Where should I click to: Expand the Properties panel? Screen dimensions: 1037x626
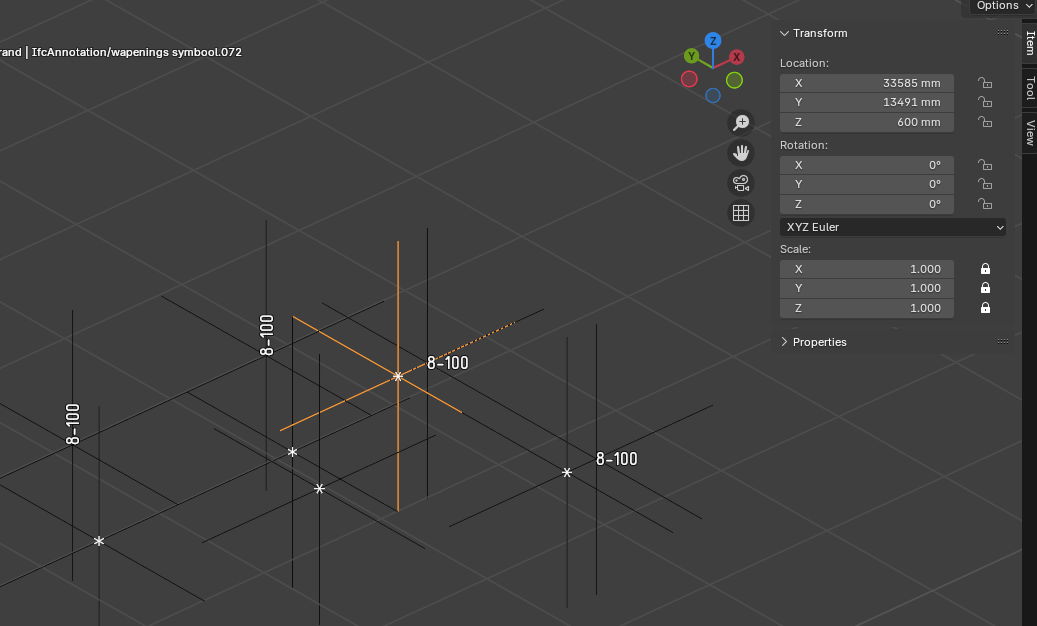(784, 342)
